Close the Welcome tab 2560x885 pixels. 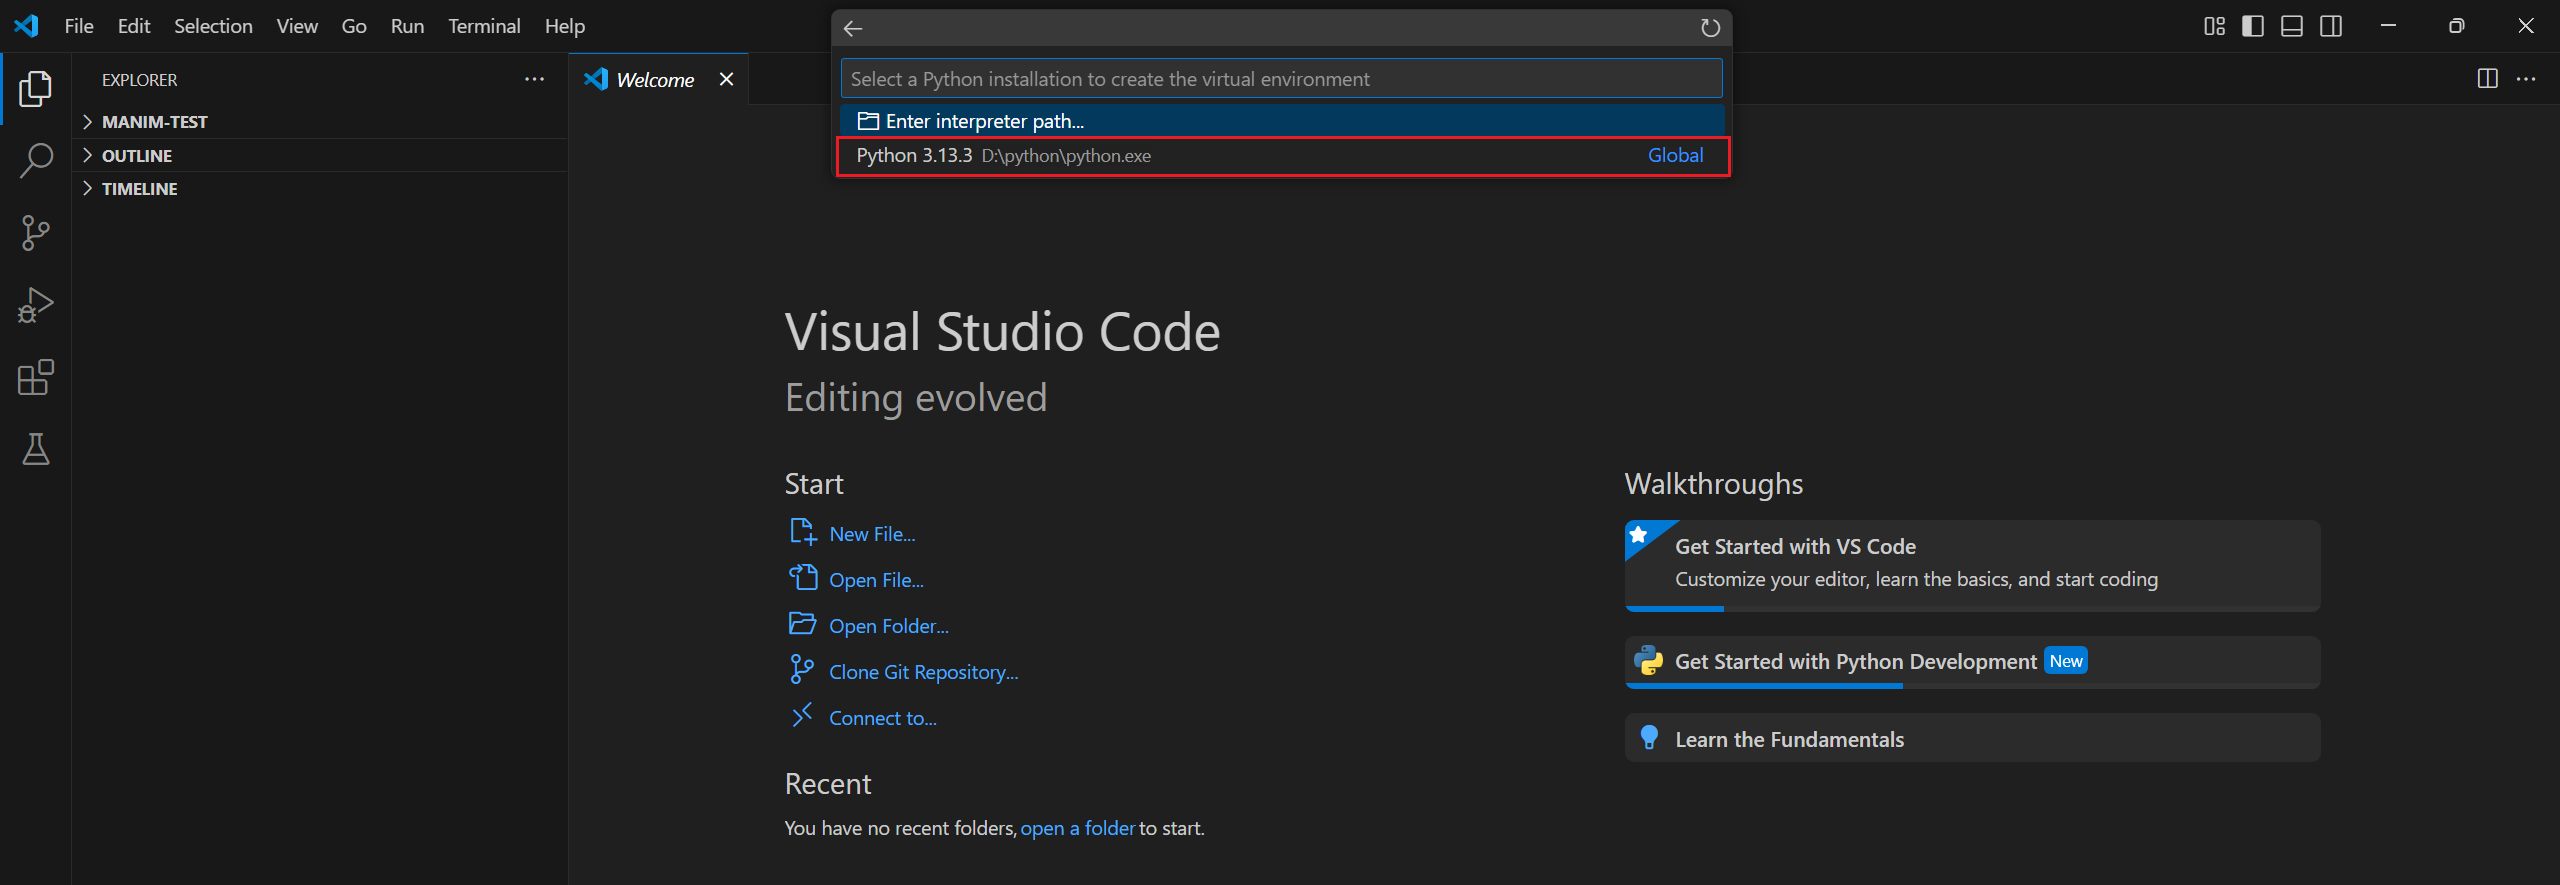click(727, 79)
